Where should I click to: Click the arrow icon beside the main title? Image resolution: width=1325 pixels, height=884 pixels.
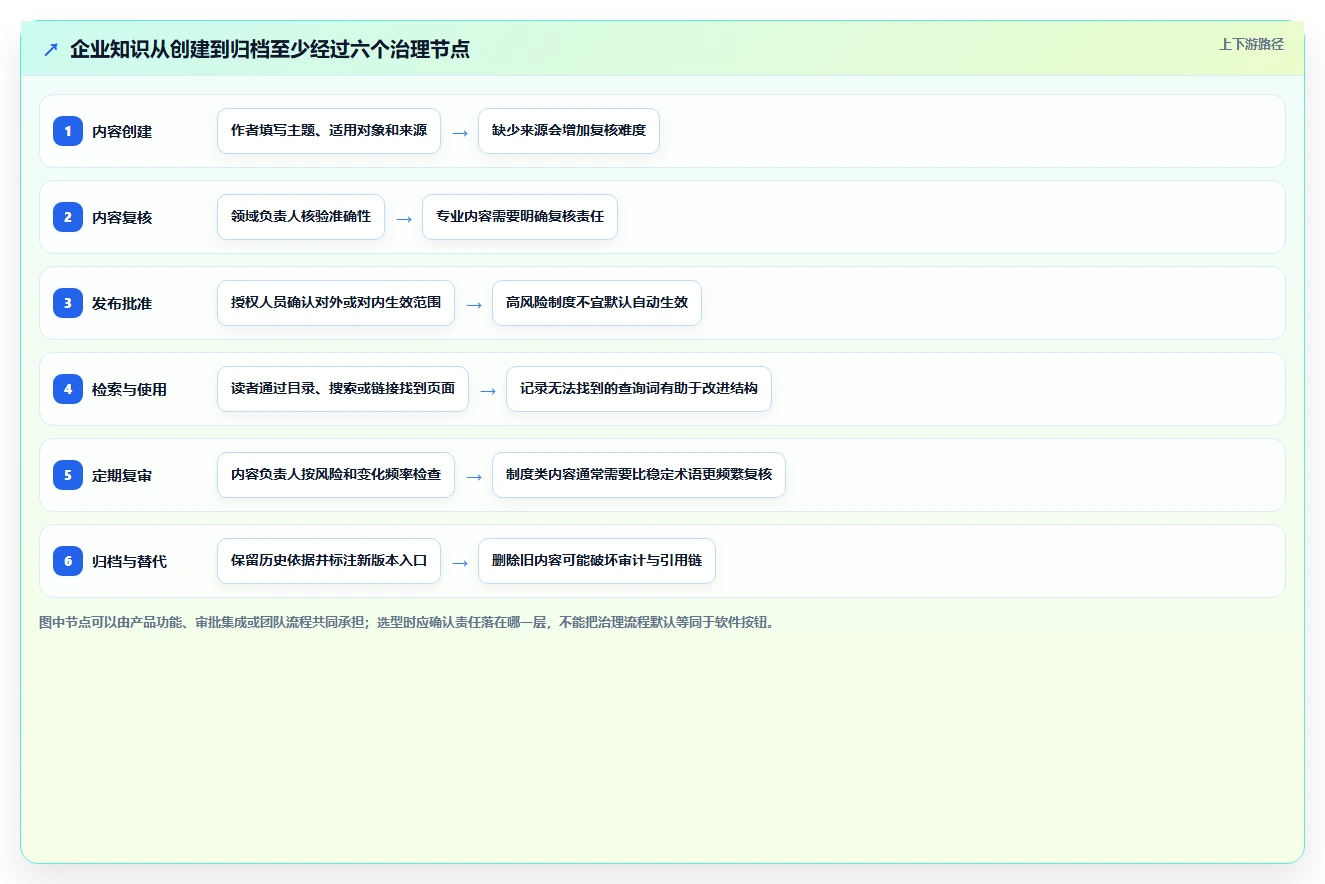51,49
